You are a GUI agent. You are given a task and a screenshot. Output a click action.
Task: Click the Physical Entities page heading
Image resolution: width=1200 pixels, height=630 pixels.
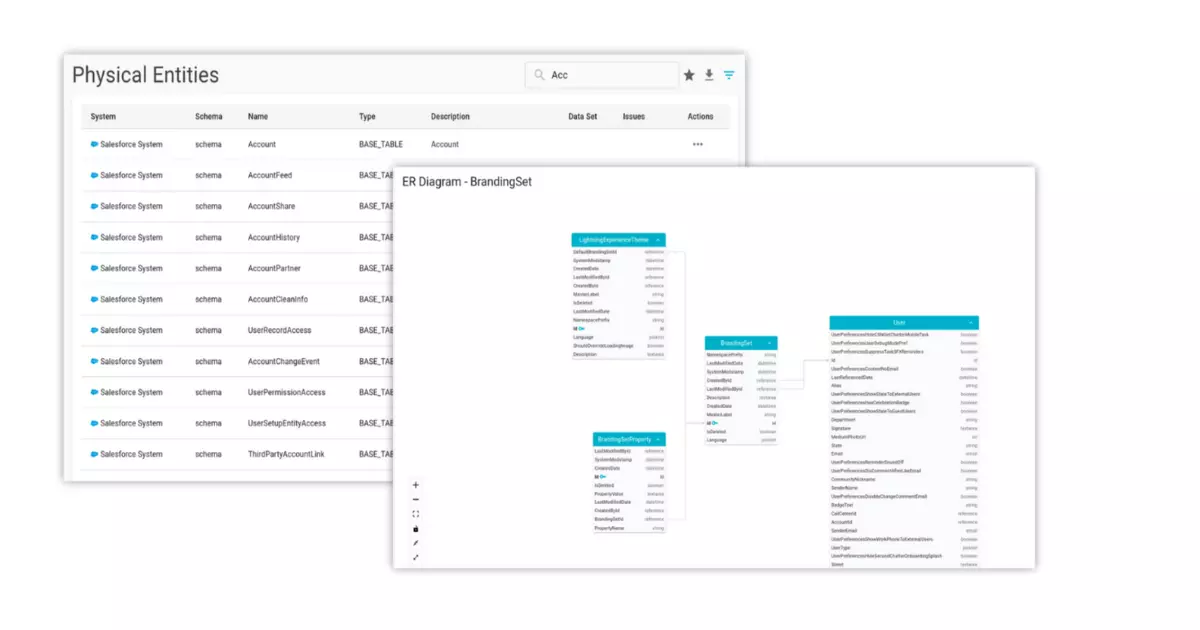tap(146, 75)
